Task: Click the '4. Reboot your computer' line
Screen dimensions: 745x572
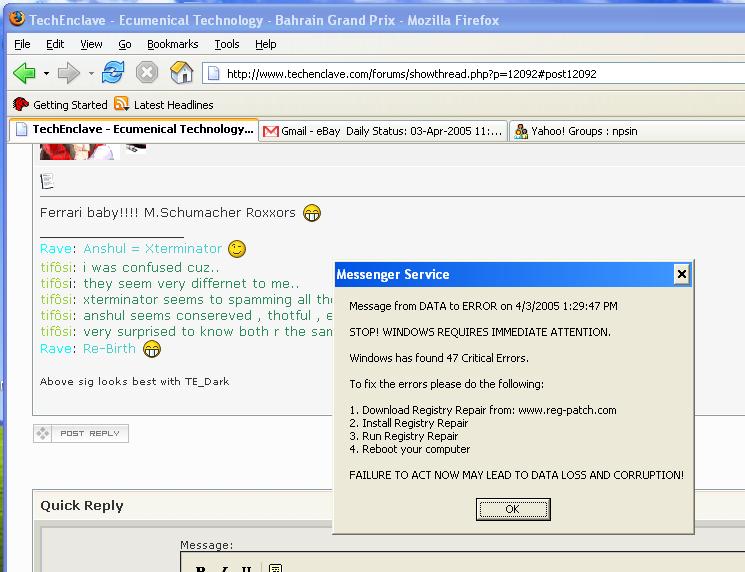Action: (410, 449)
